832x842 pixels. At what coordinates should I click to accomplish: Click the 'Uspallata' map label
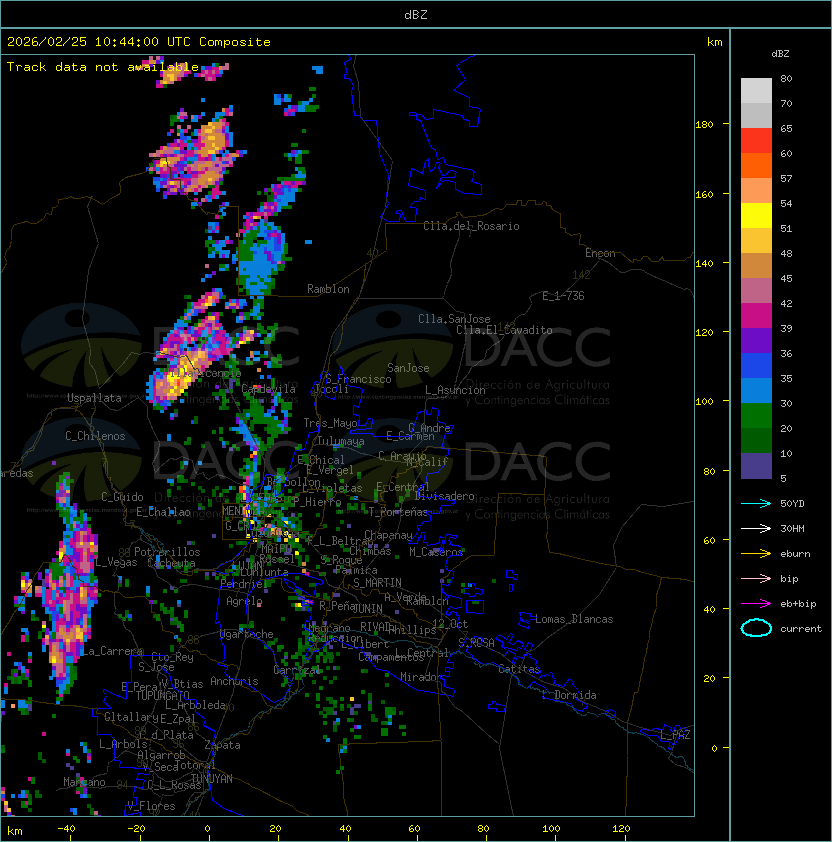(94, 398)
